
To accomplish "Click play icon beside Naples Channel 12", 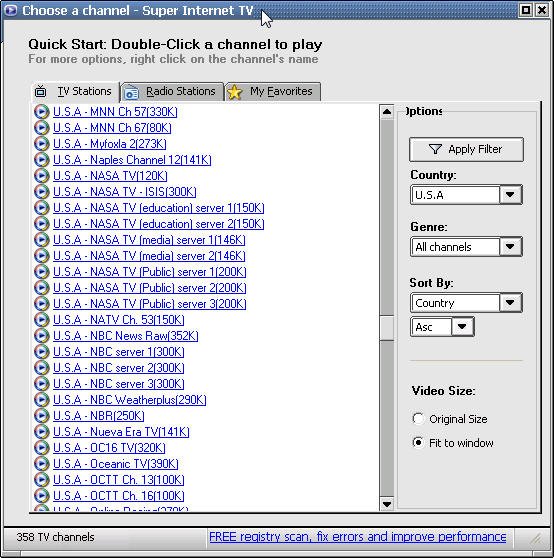I will click(x=41, y=160).
